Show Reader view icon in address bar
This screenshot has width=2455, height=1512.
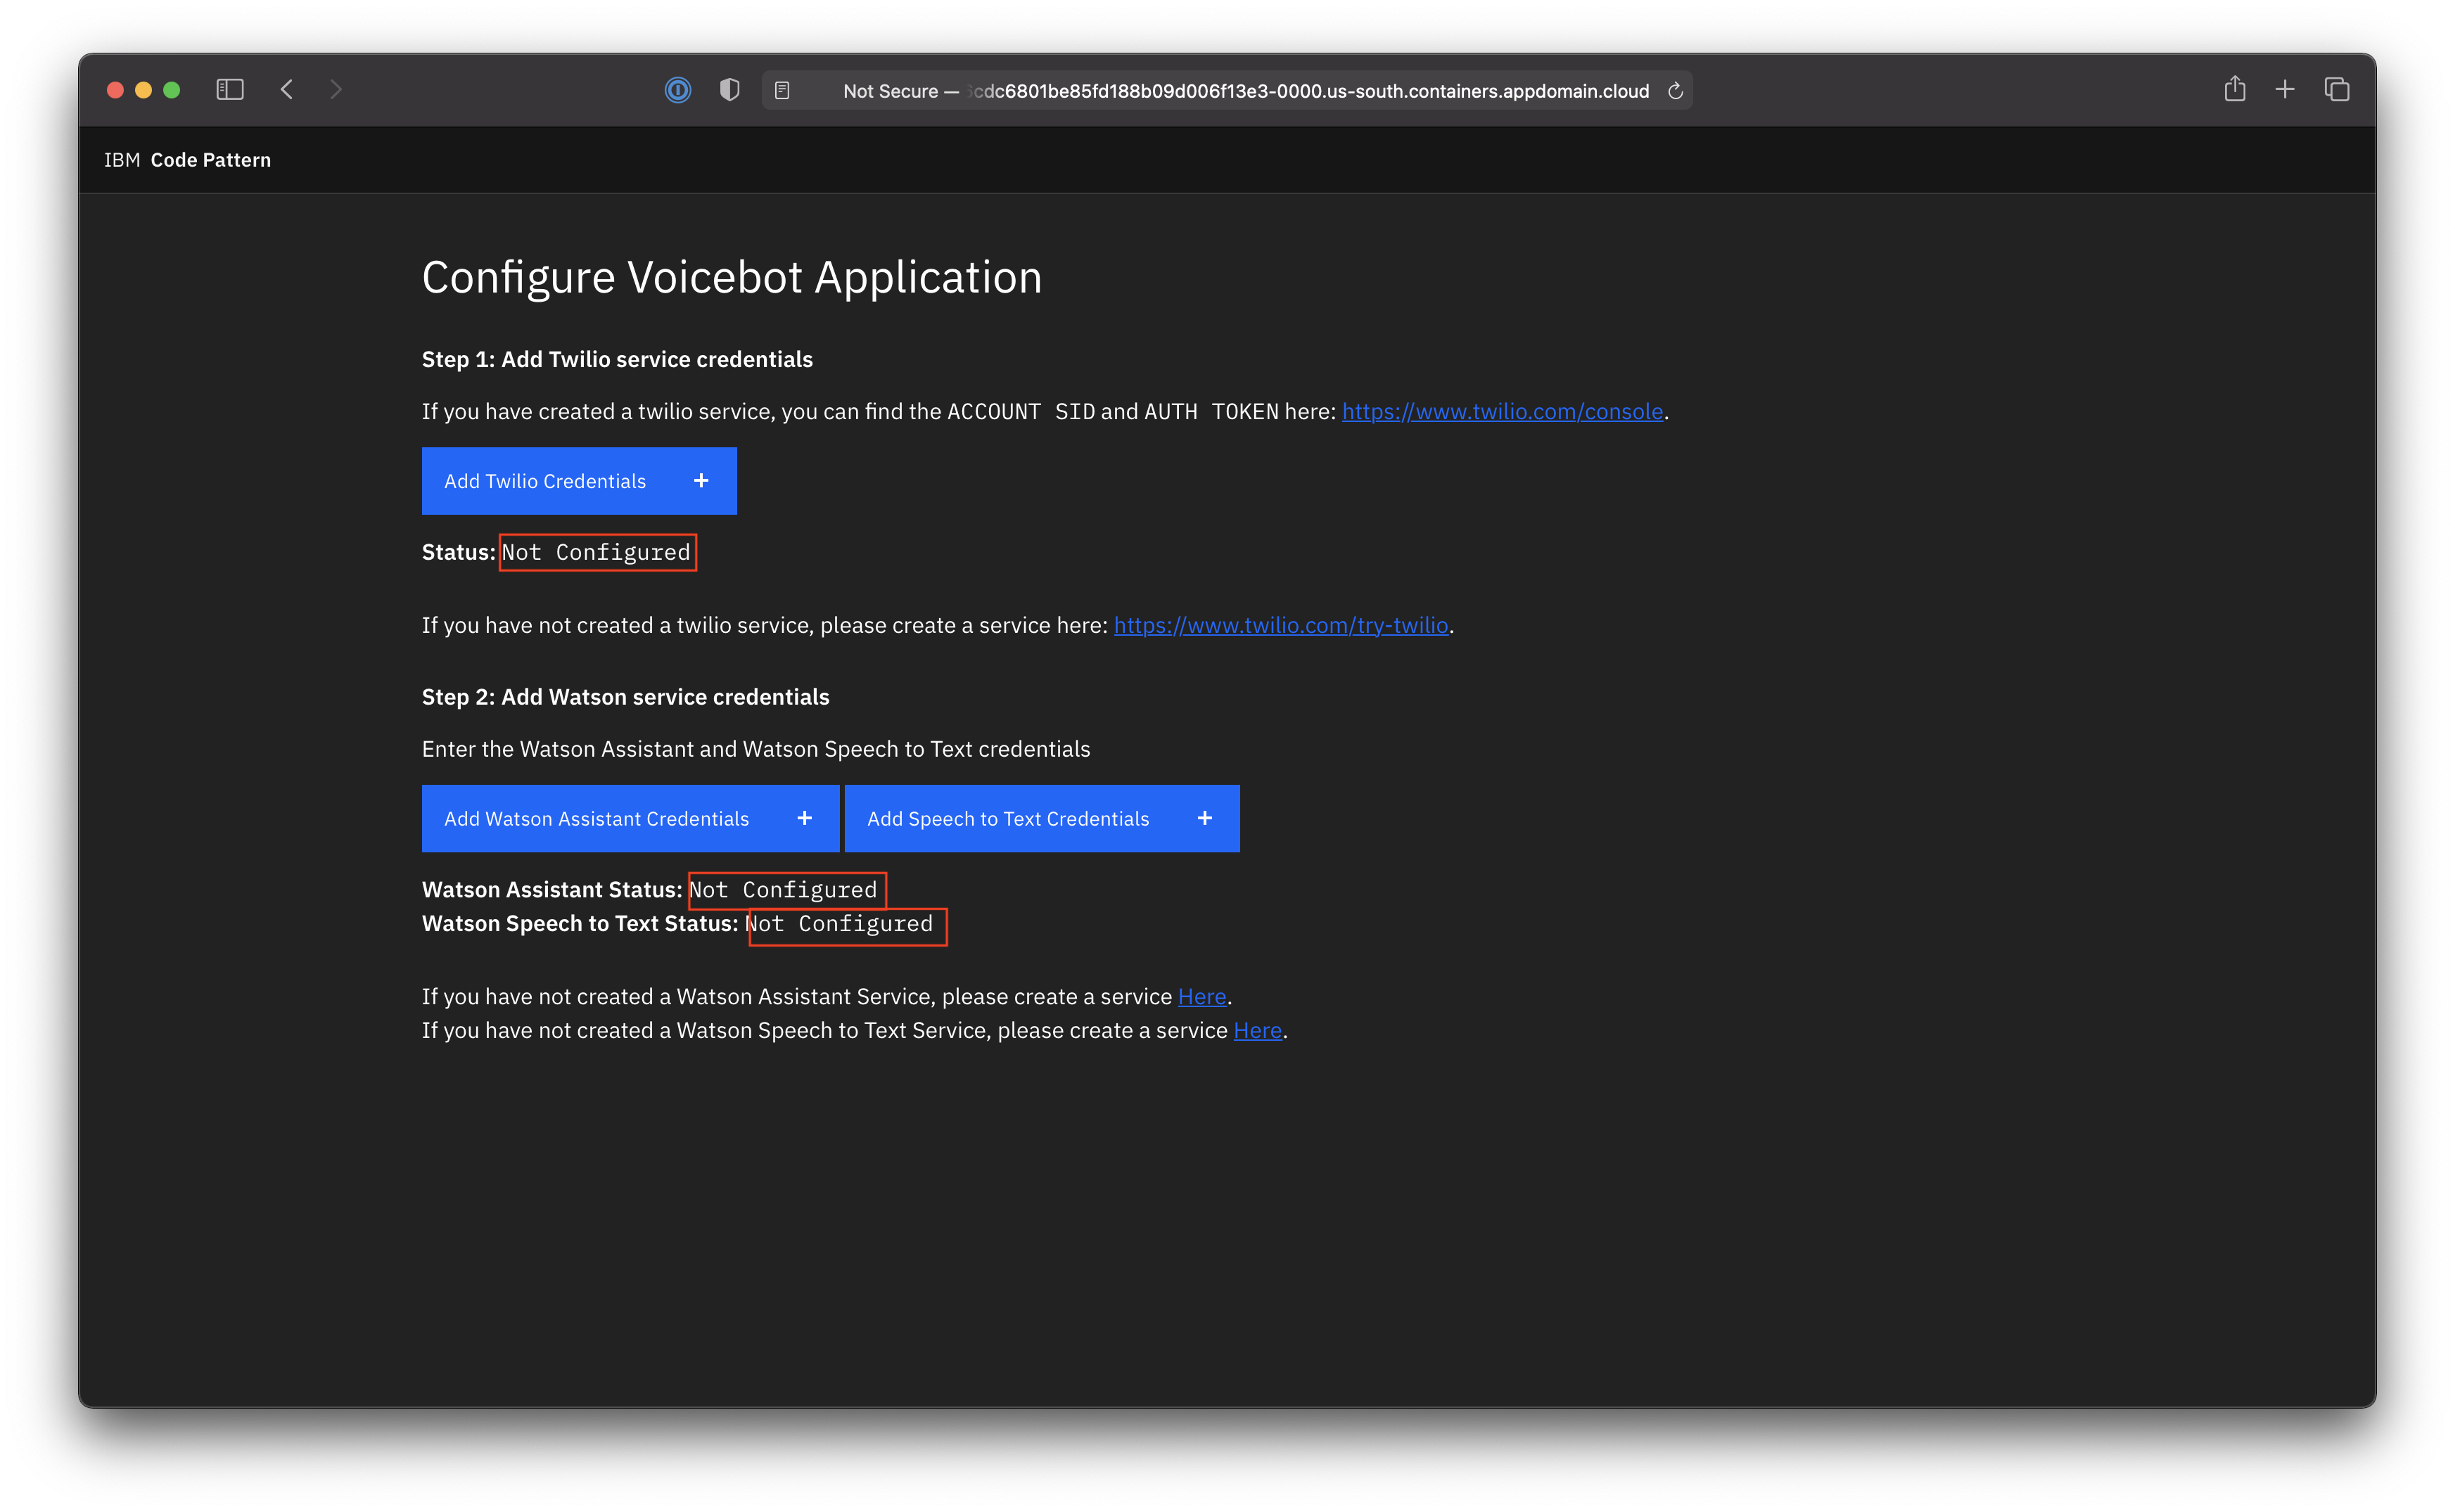click(783, 91)
